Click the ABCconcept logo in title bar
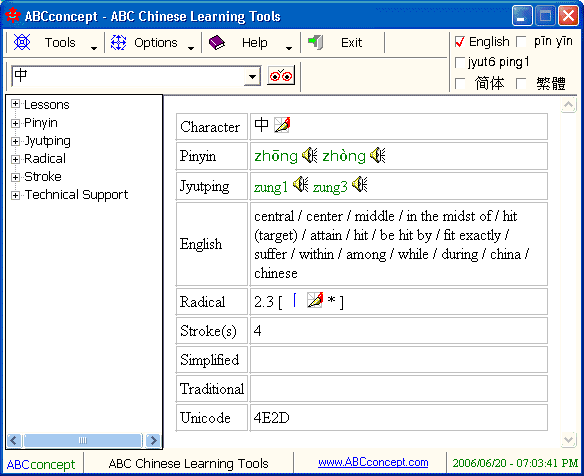Screen dimensions: 584x476 coord(12,16)
